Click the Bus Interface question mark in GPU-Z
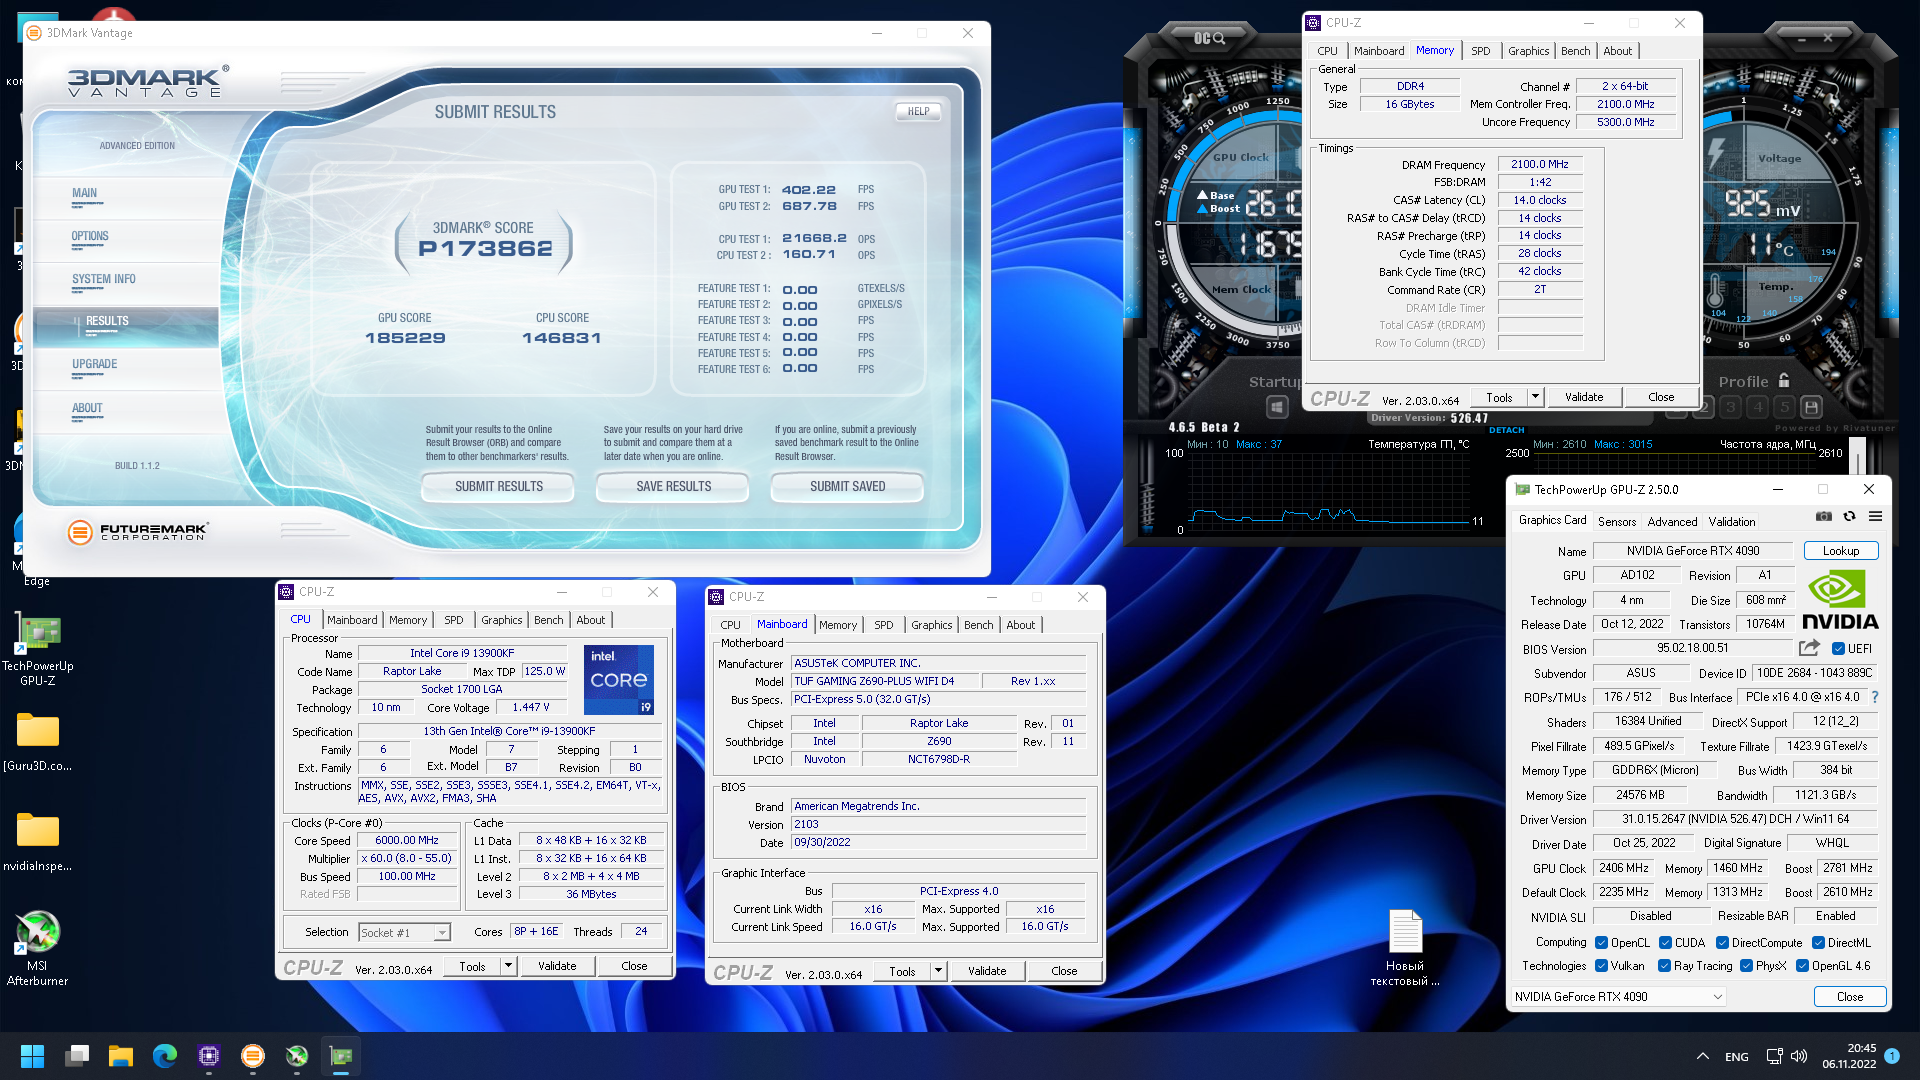This screenshot has width=1920, height=1080. point(1875,697)
